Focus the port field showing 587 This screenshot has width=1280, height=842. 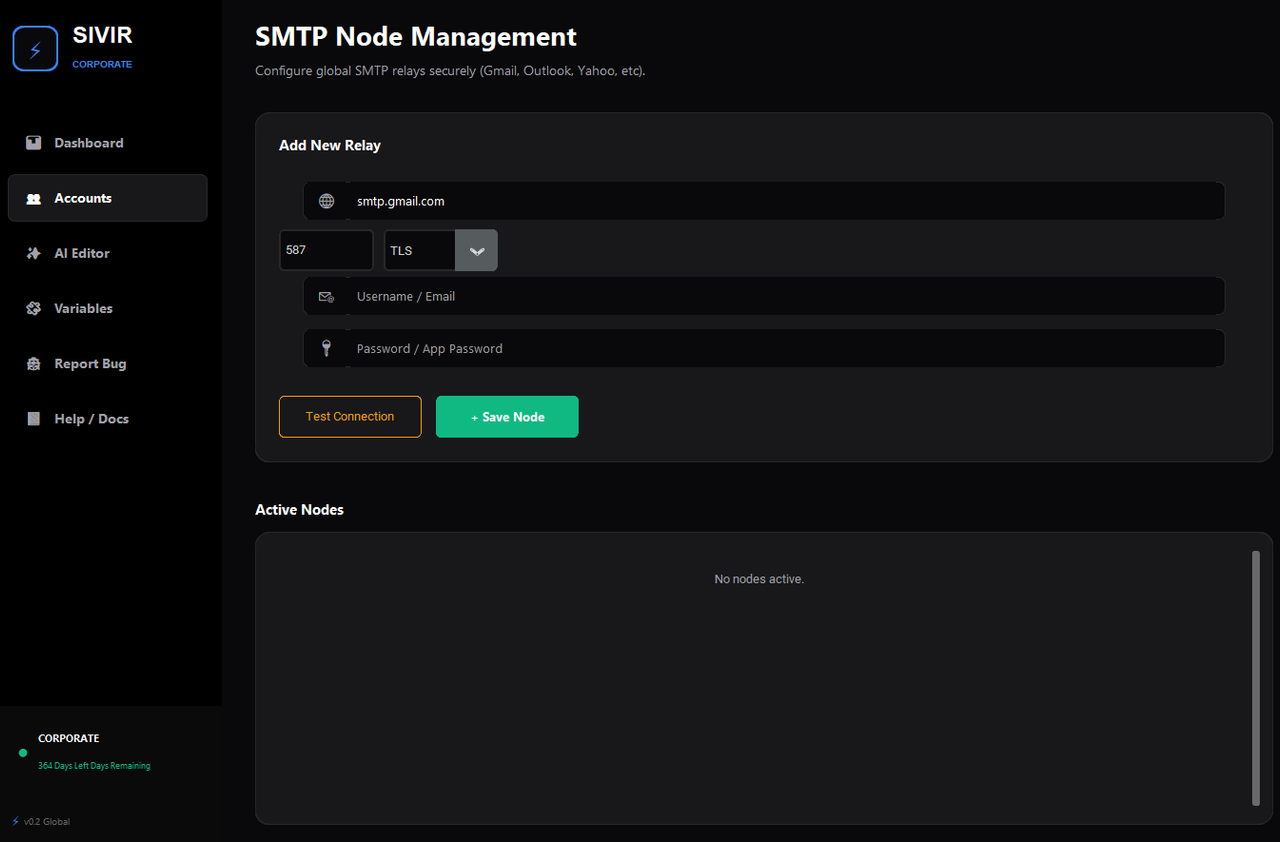tap(326, 250)
